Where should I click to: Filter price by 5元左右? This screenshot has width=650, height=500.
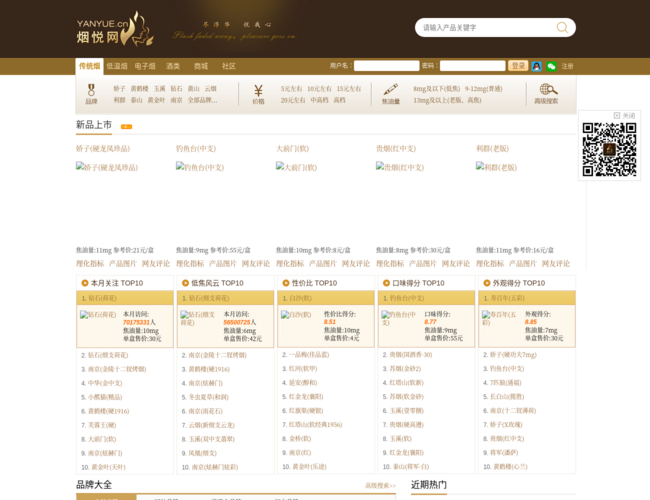coord(291,89)
